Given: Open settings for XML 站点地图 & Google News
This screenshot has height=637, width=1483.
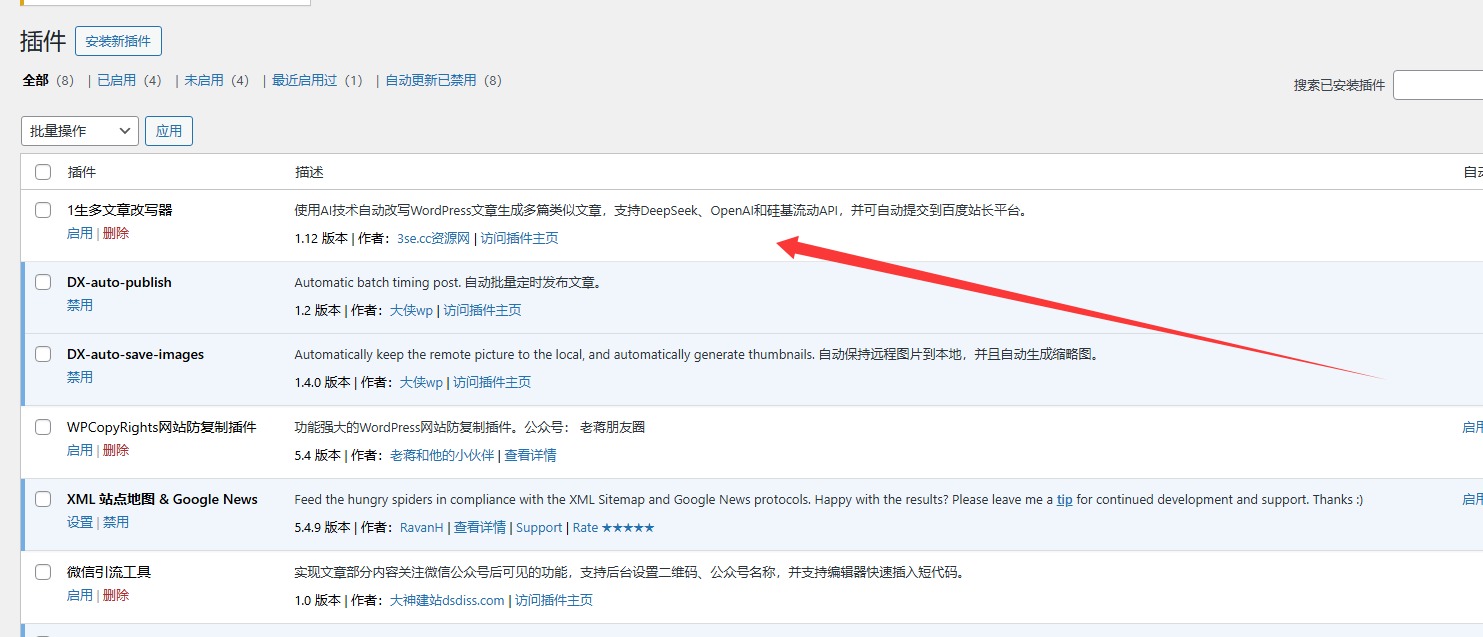Looking at the screenshot, I should coord(79,521).
